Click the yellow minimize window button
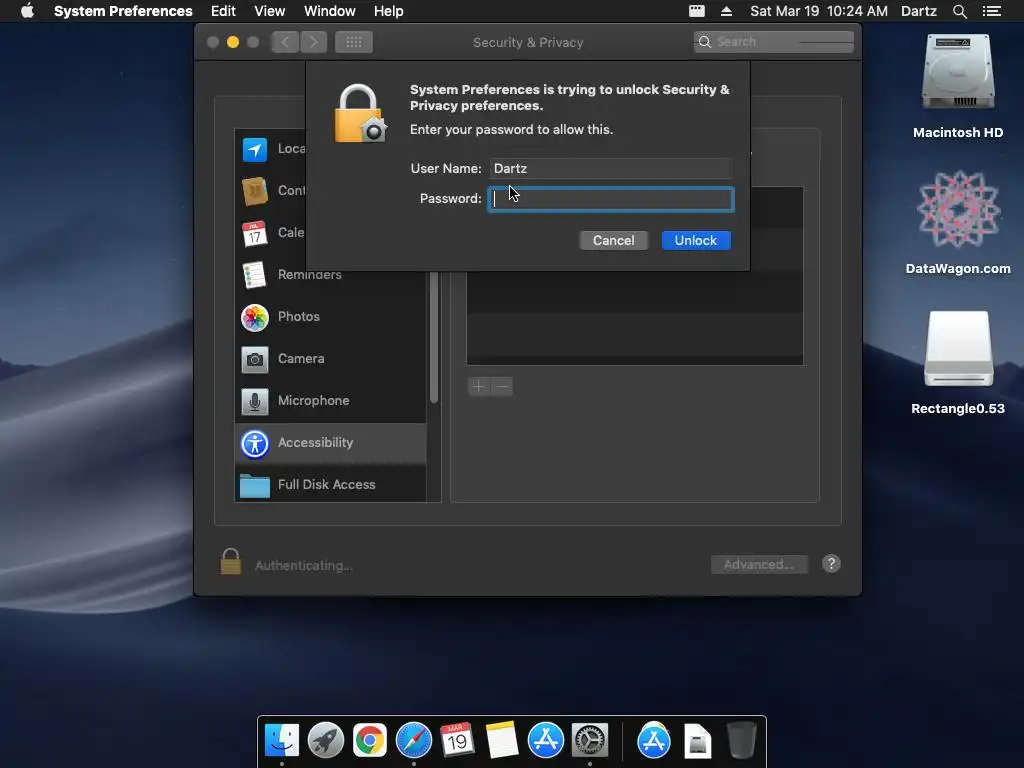 (232, 42)
